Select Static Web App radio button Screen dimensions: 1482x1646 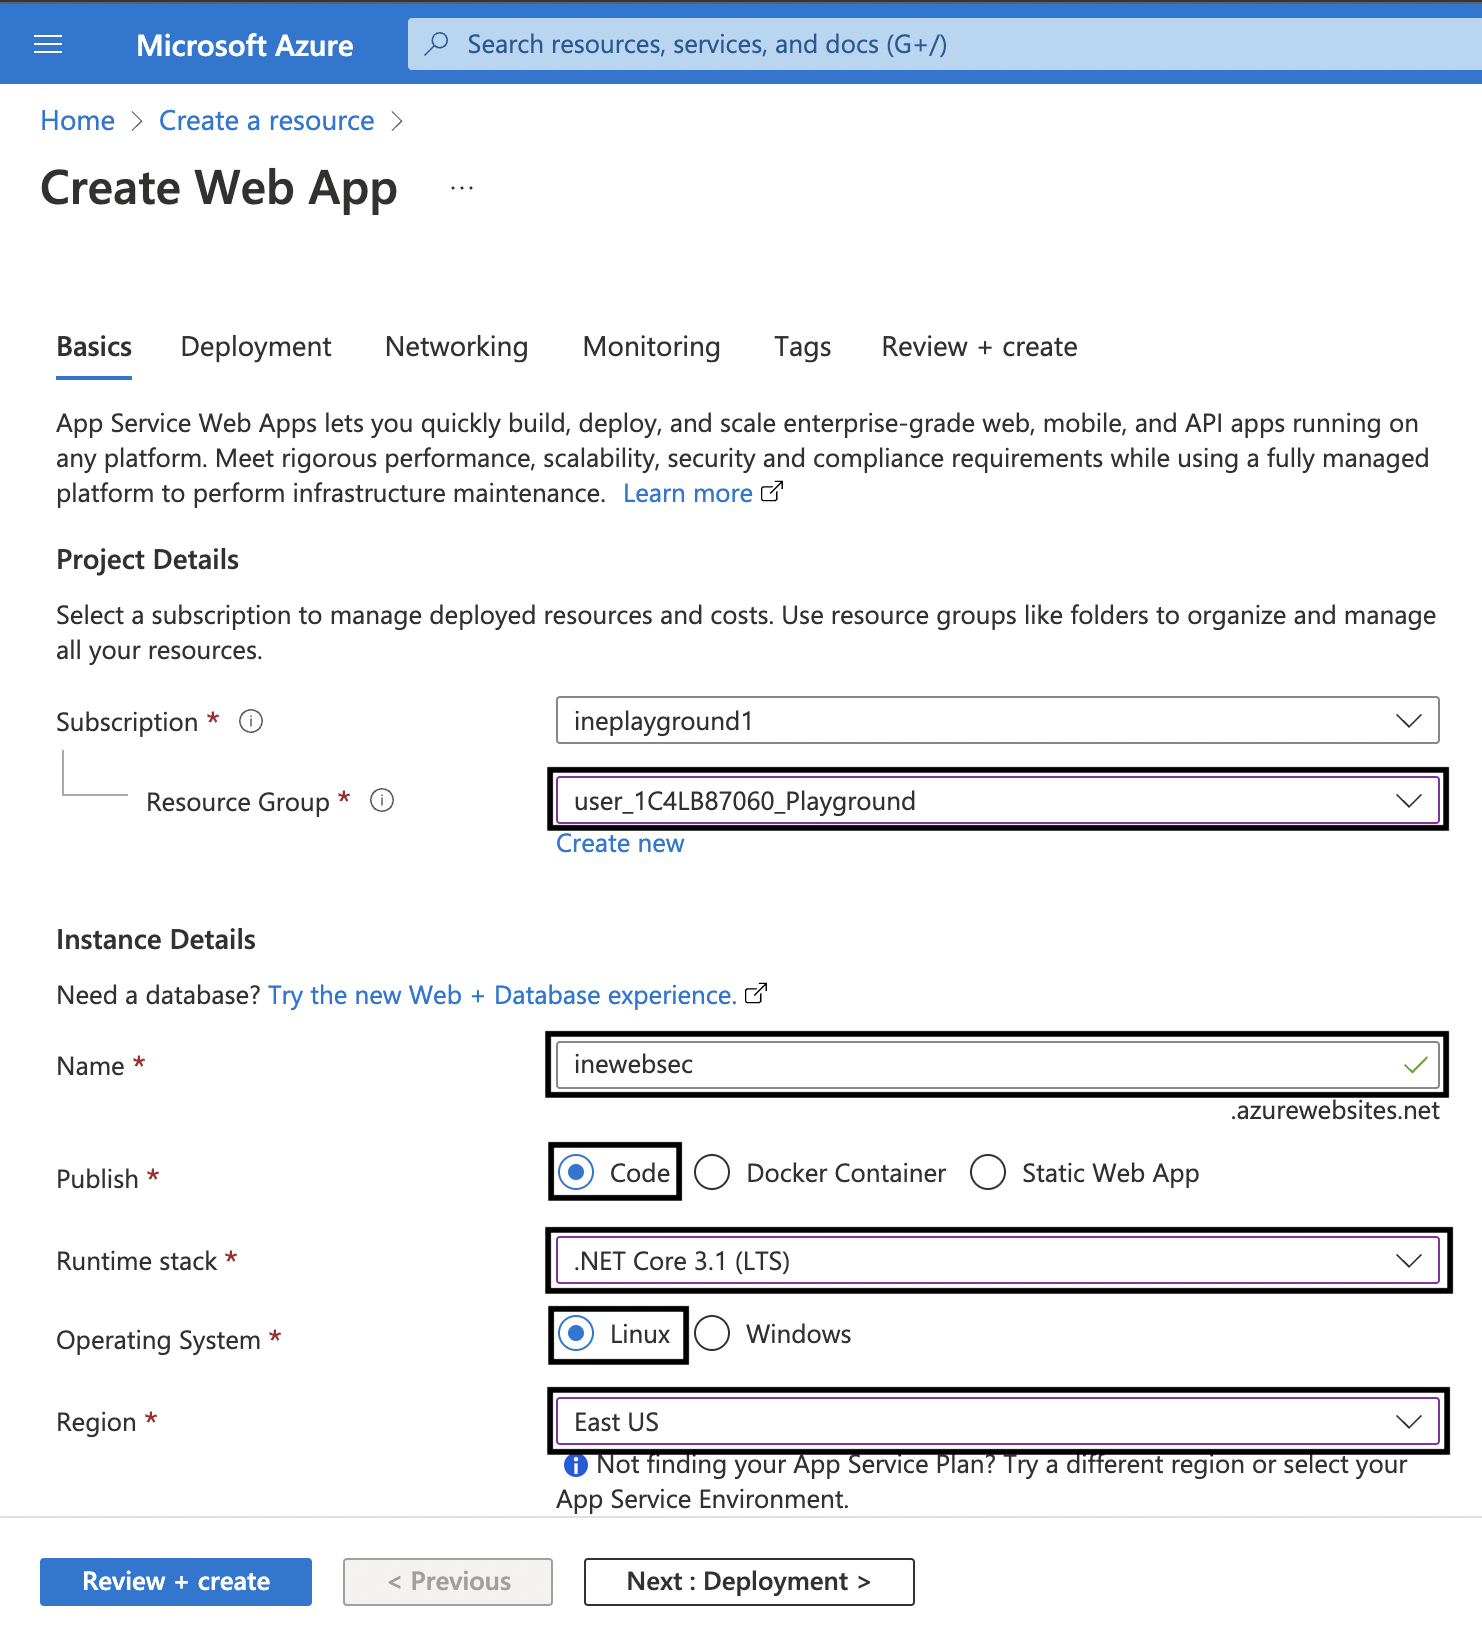pos(988,1172)
